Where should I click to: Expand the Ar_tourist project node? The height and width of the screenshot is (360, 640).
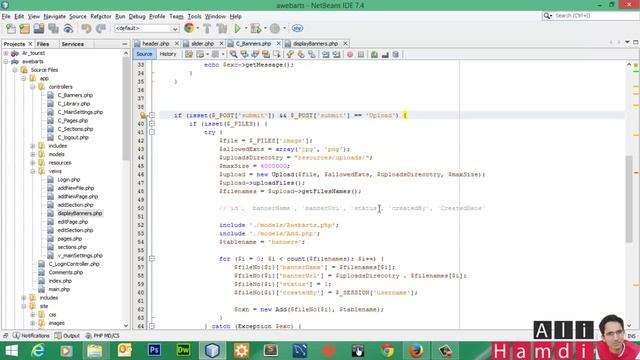(x=6, y=53)
